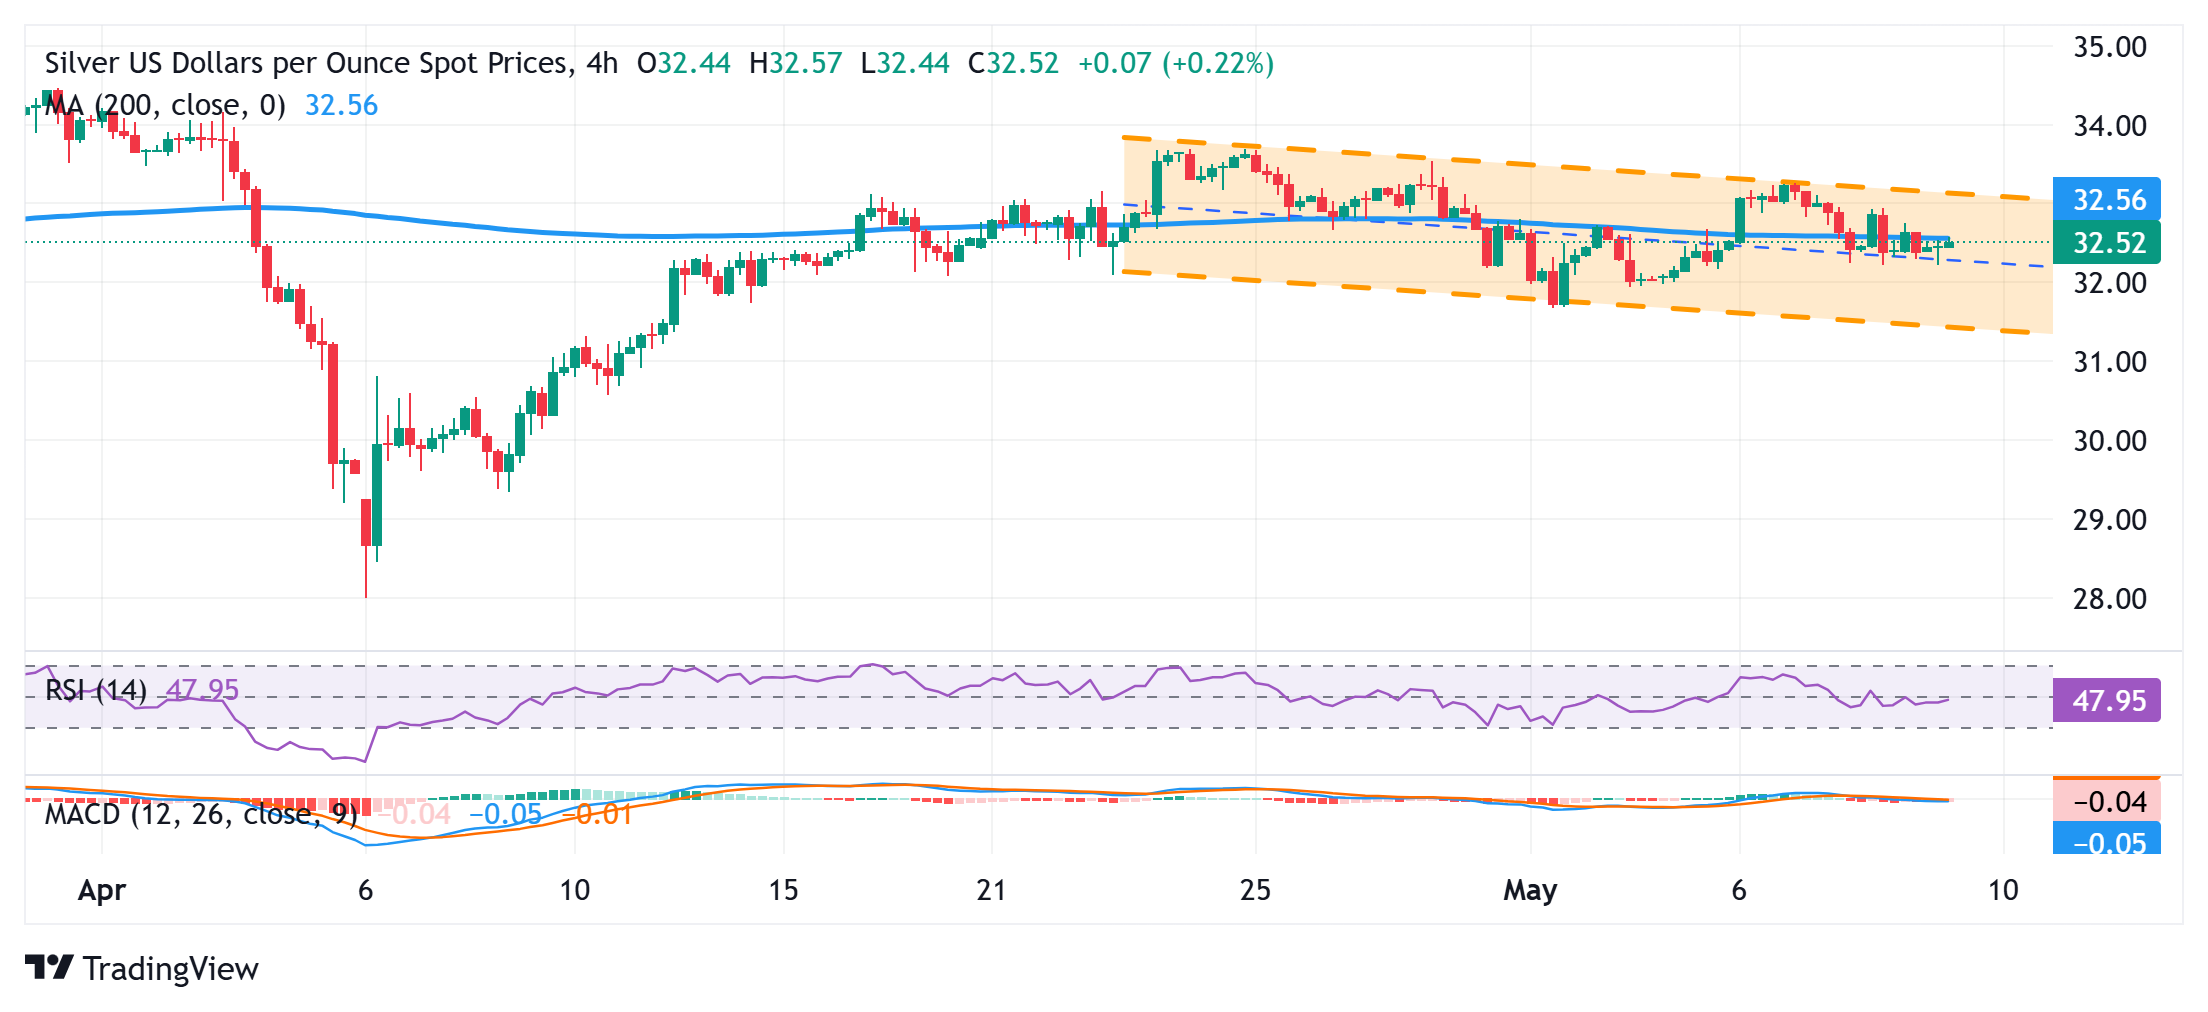This screenshot has width=2208, height=1012.
Task: Click the +0.07 (+0.22%) change value
Action: coord(1175,63)
